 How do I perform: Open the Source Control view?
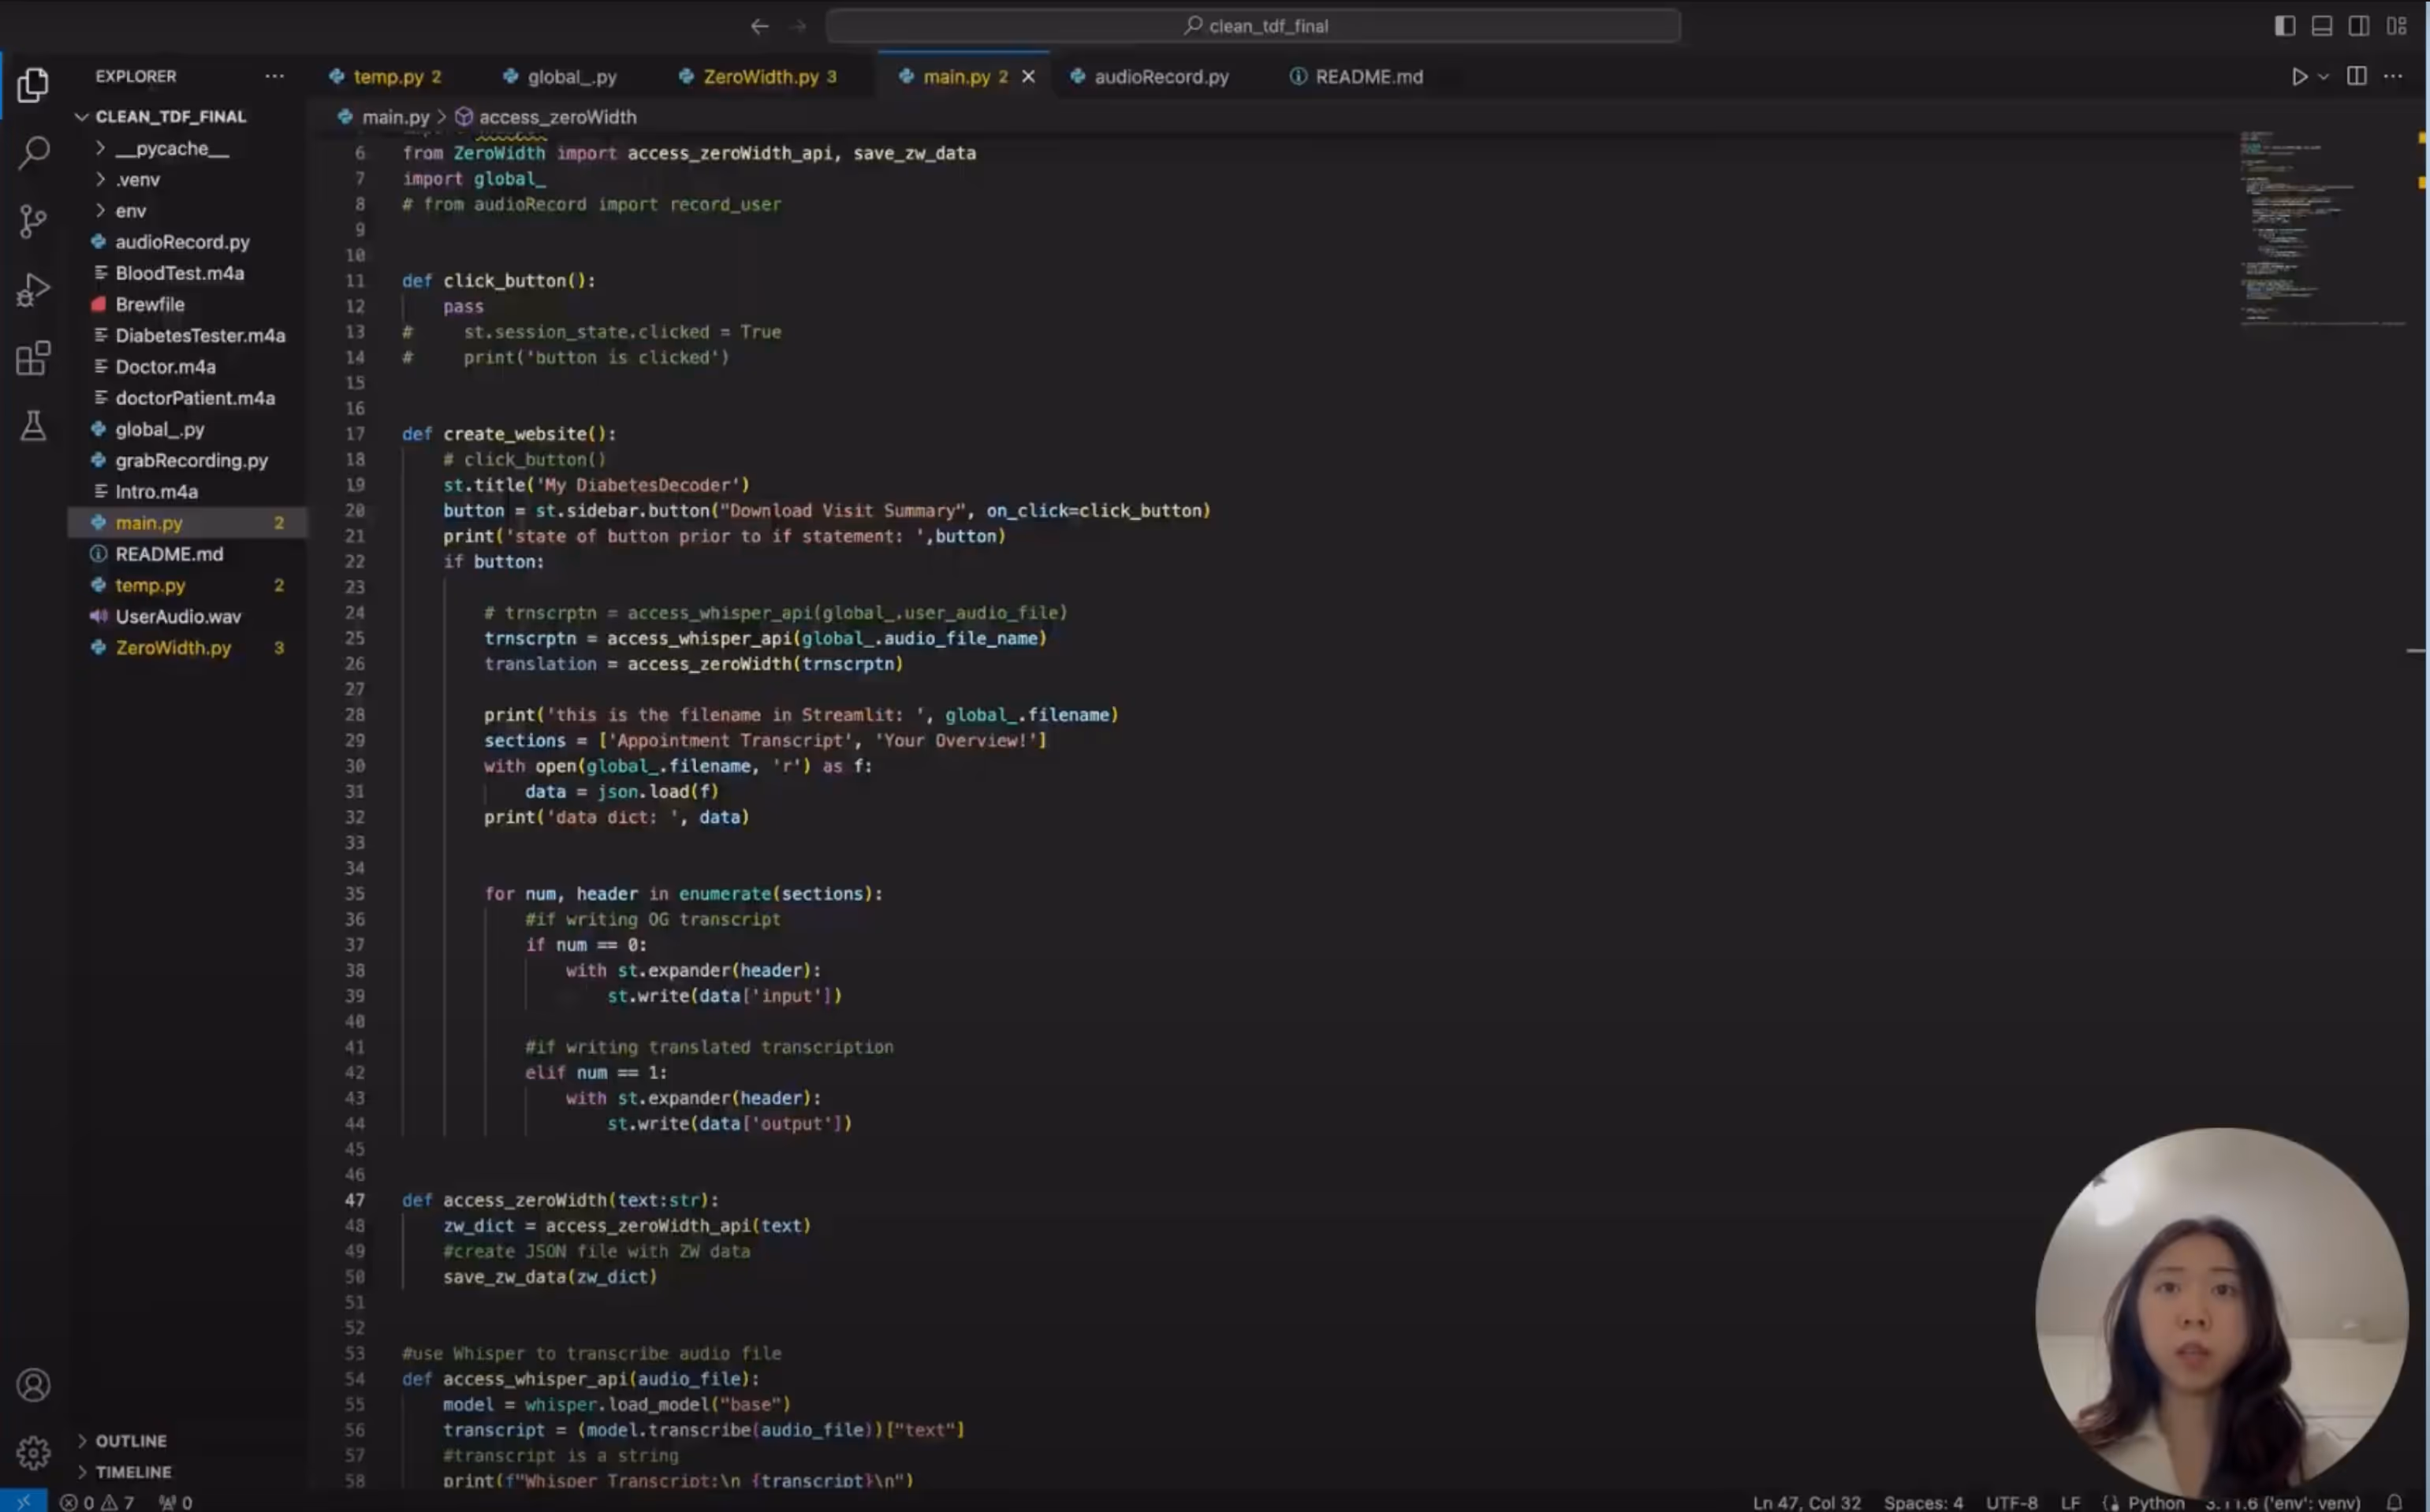tap(33, 221)
